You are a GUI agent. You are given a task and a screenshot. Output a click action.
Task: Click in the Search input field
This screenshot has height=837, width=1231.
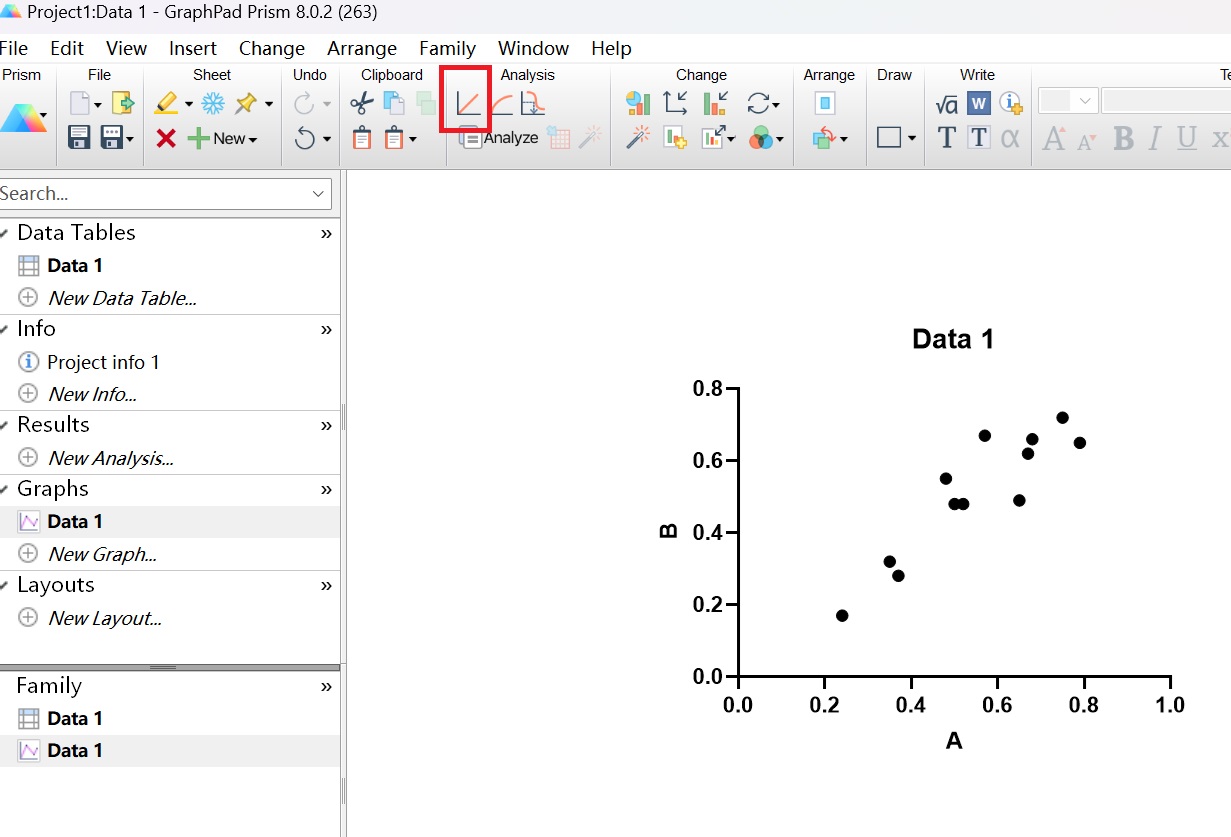point(150,194)
